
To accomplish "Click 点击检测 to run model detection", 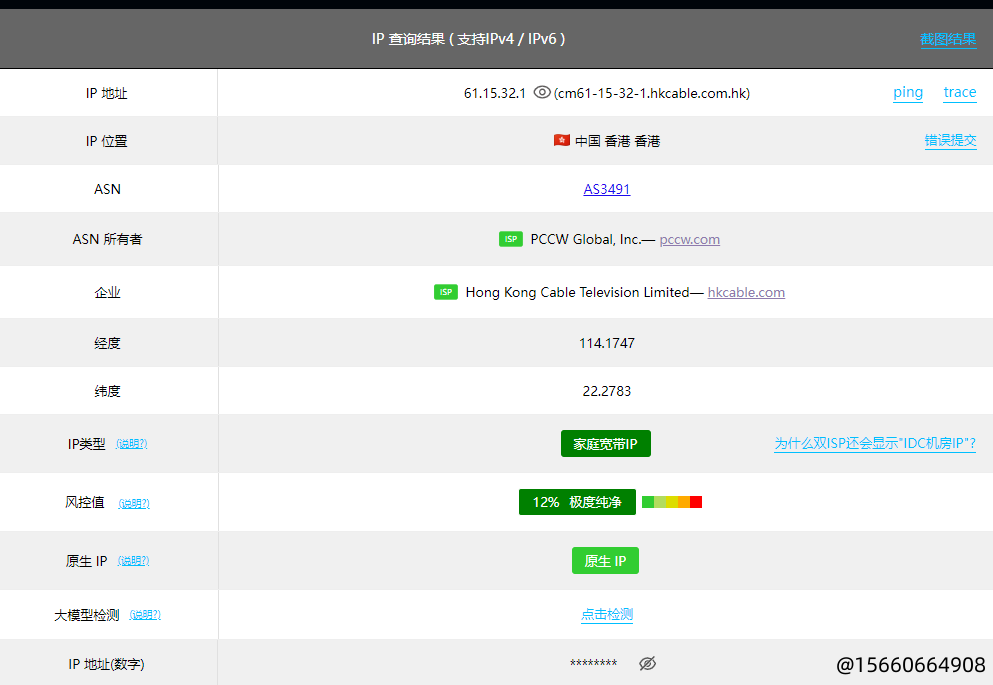I will (607, 614).
